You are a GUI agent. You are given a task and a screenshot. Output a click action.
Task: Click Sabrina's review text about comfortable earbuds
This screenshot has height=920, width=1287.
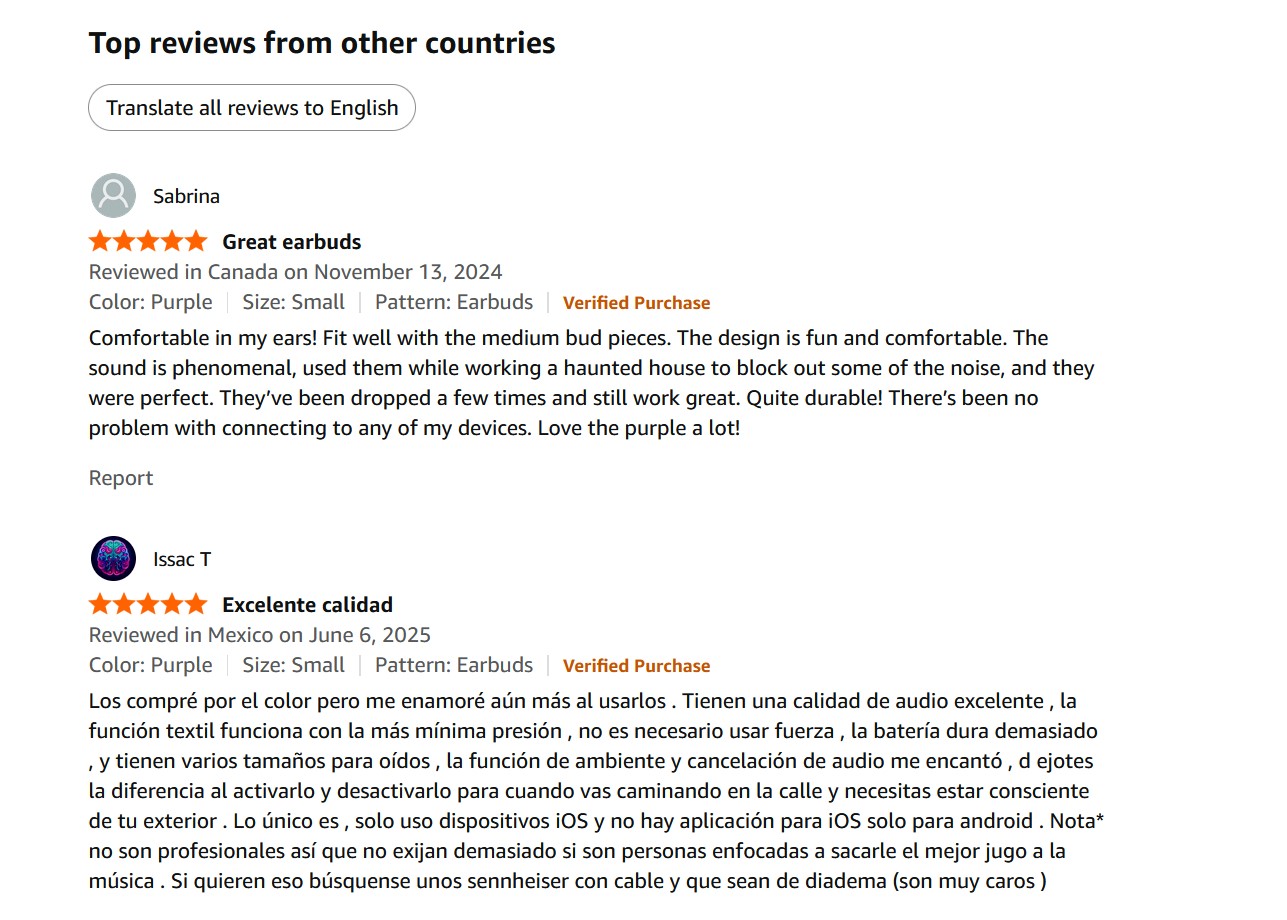(591, 383)
